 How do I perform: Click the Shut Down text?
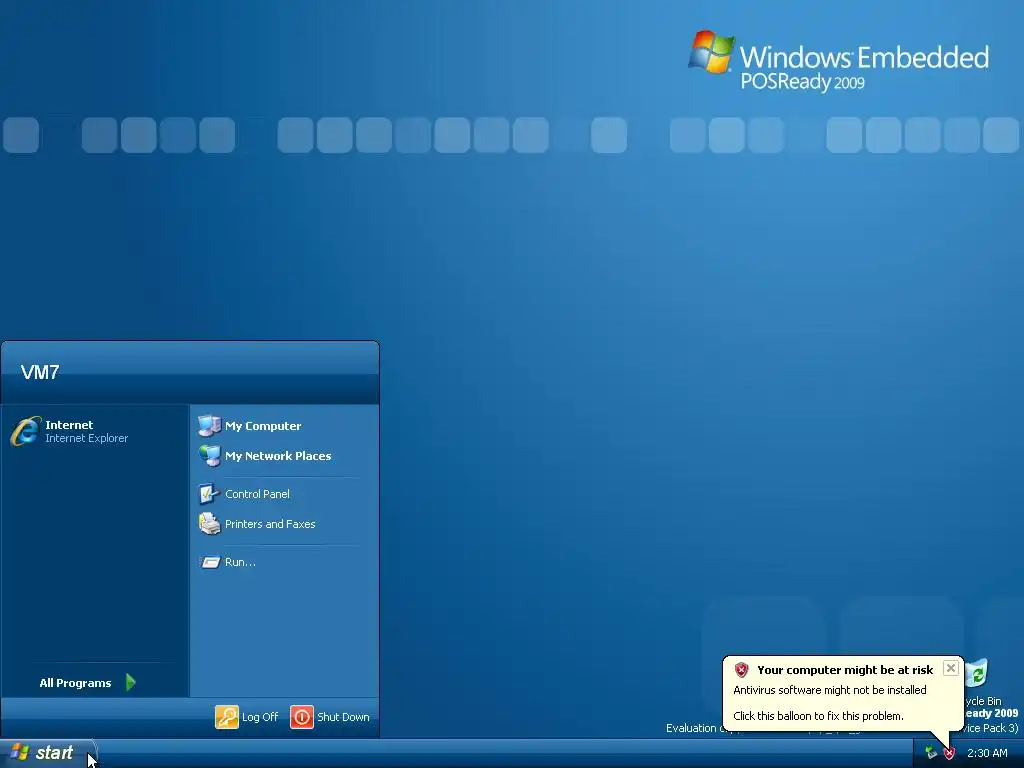344,717
